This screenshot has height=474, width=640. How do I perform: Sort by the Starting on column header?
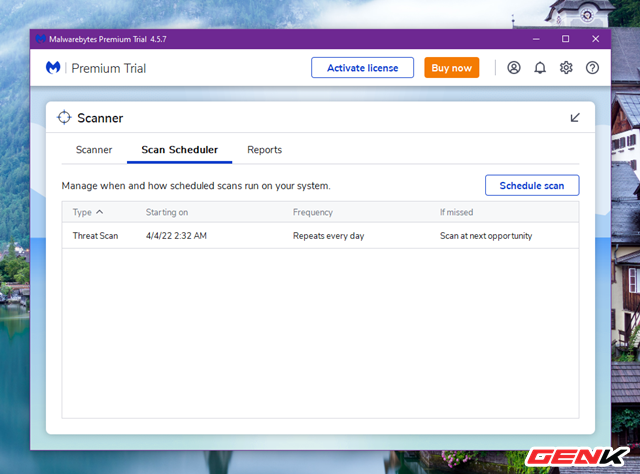click(x=167, y=212)
